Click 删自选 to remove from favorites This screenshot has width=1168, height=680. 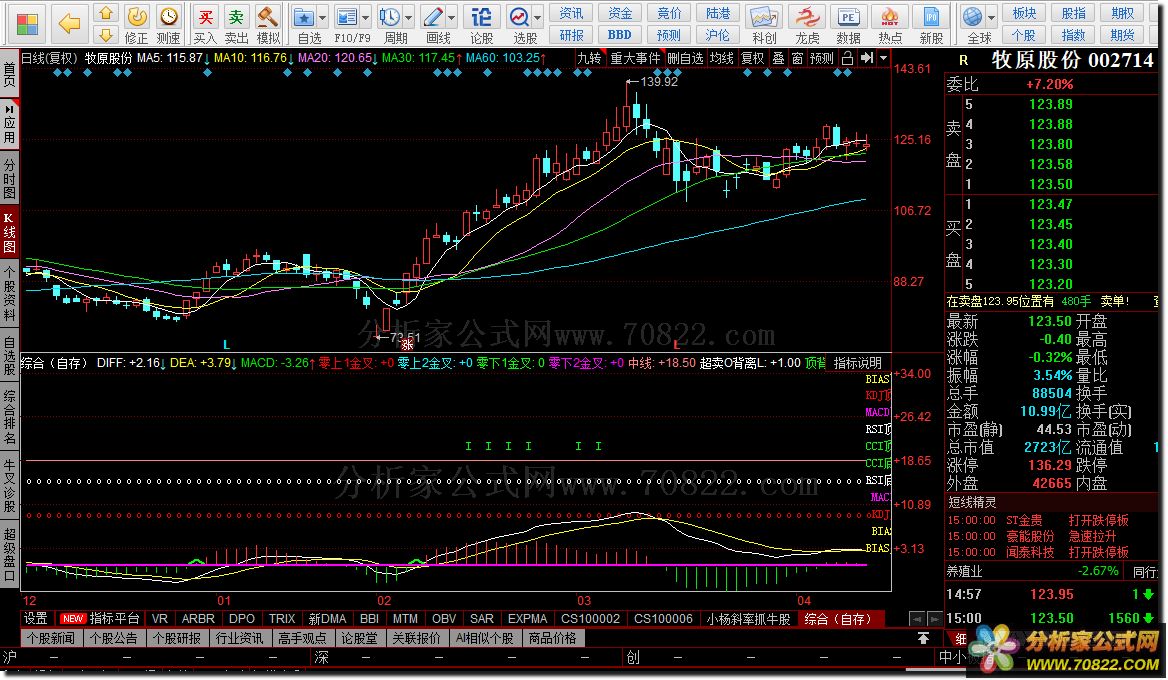pos(685,57)
